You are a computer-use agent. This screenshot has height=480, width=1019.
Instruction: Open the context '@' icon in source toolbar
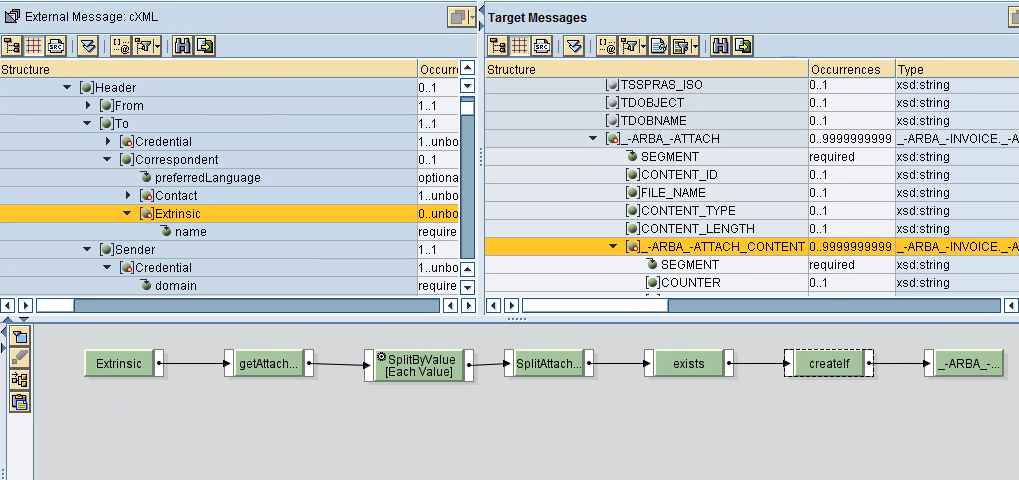121,46
